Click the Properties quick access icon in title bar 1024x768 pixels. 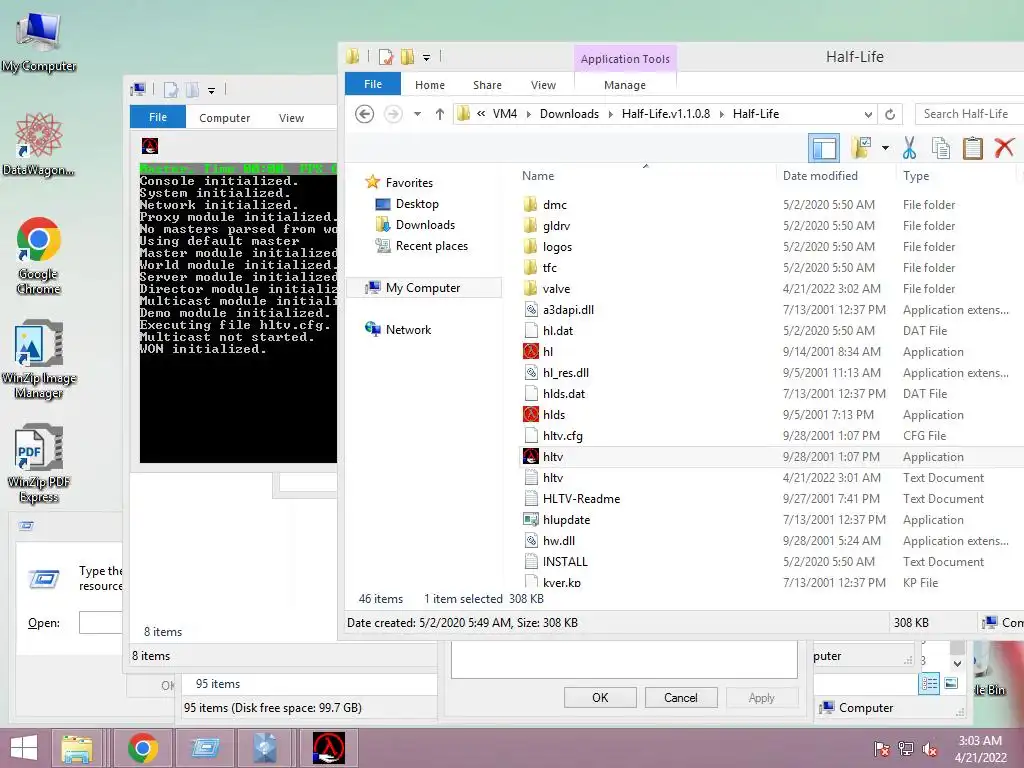coord(386,57)
